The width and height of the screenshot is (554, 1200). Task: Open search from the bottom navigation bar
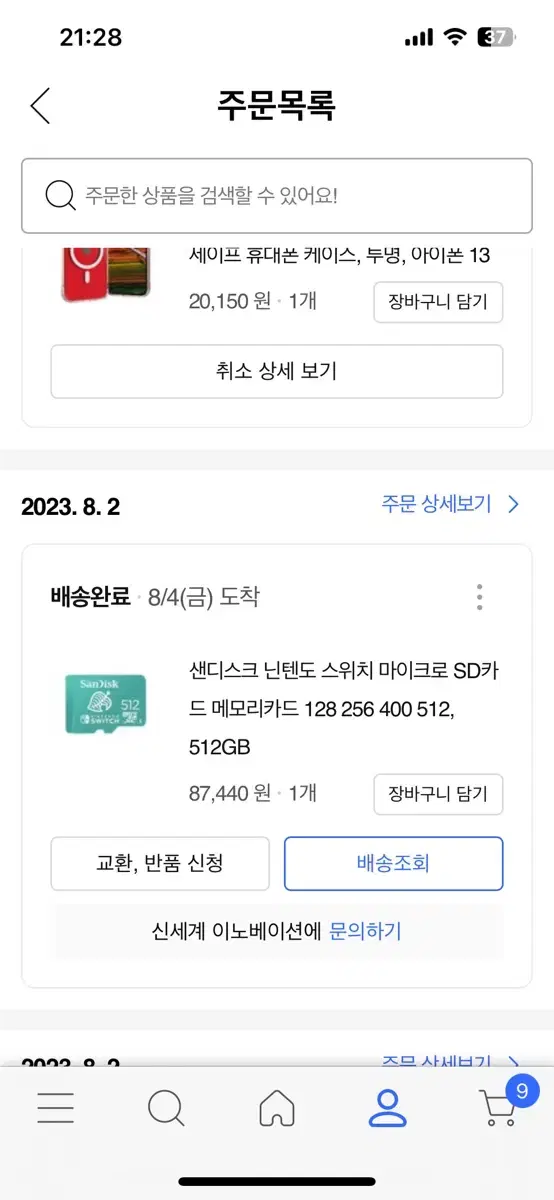point(166,1108)
